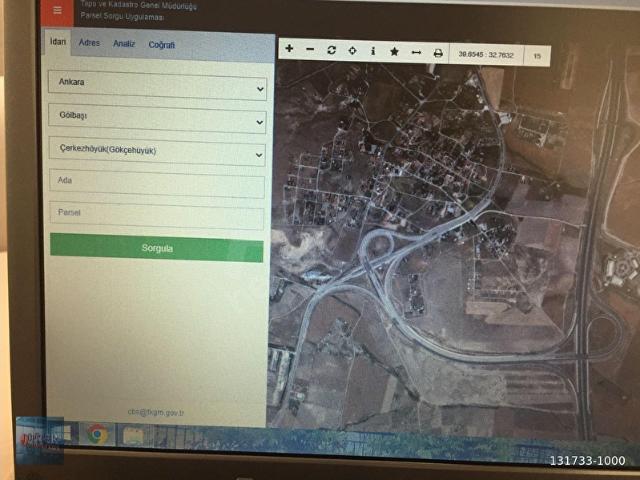This screenshot has width=640, height=480.
Task: Click the coordinates readout 39.8545 : 32.7632
Action: (x=486, y=54)
